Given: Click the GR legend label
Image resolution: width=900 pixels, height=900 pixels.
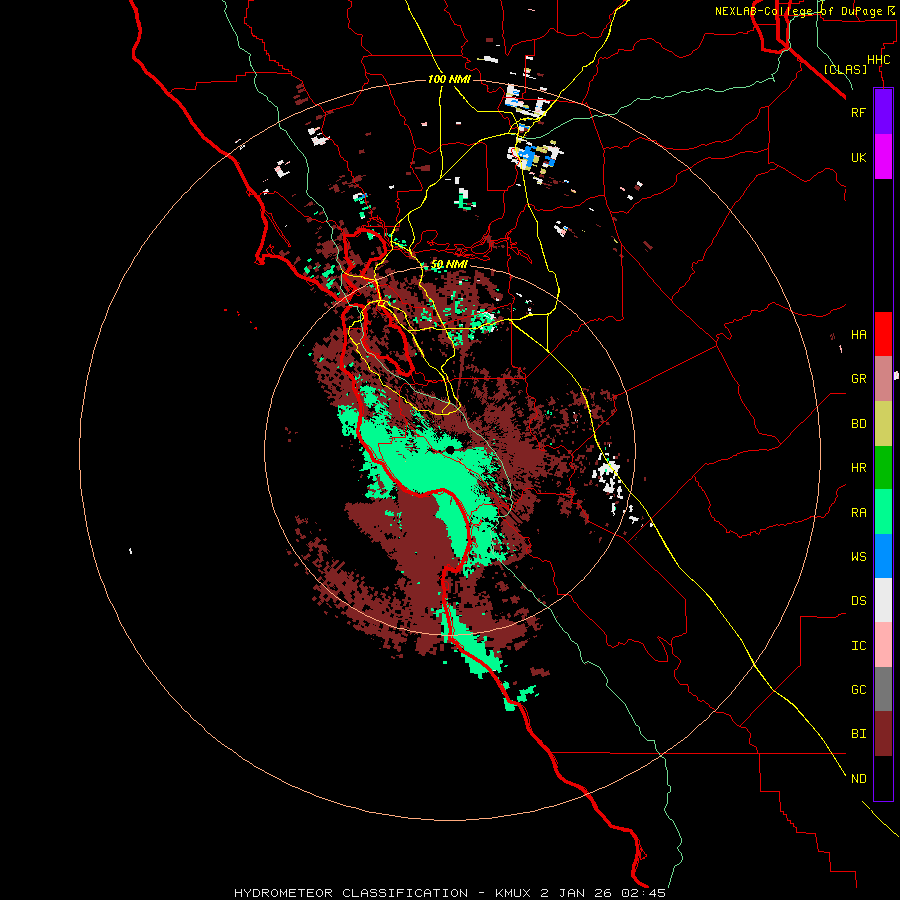Looking at the screenshot, I should click(x=858, y=379).
